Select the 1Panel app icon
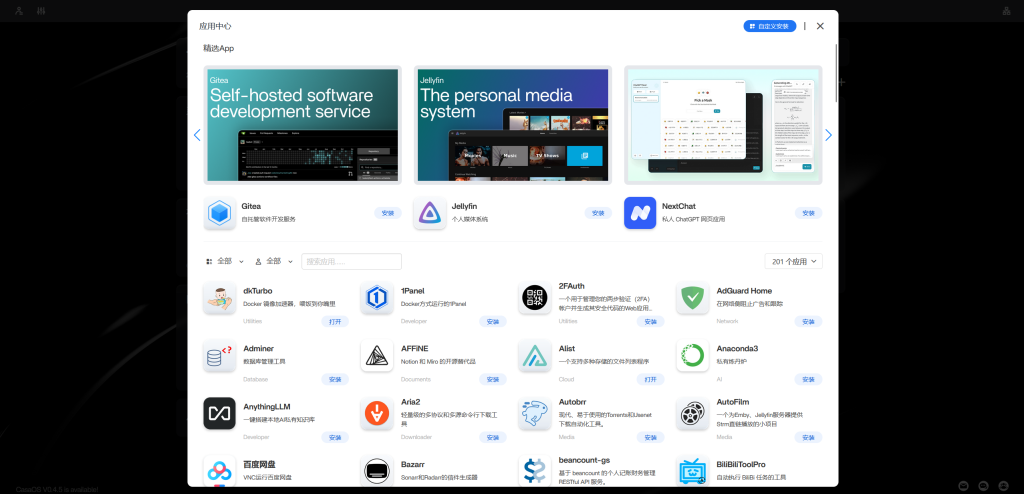The height and width of the screenshot is (494, 1024). [x=377, y=298]
